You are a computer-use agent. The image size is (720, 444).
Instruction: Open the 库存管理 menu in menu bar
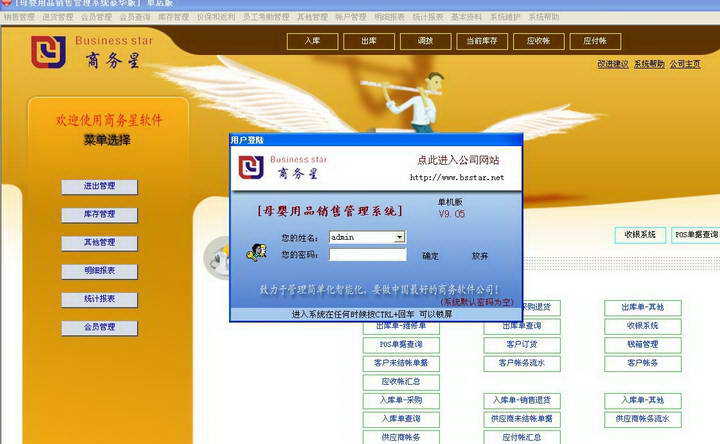pyautogui.click(x=173, y=17)
